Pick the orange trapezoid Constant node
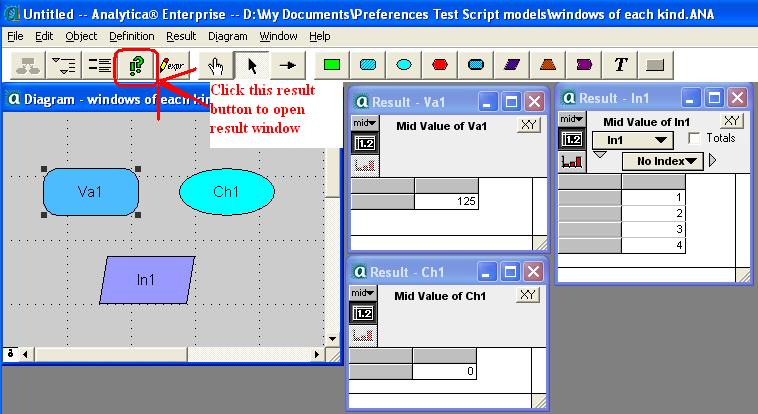The width and height of the screenshot is (758, 414). [548, 65]
